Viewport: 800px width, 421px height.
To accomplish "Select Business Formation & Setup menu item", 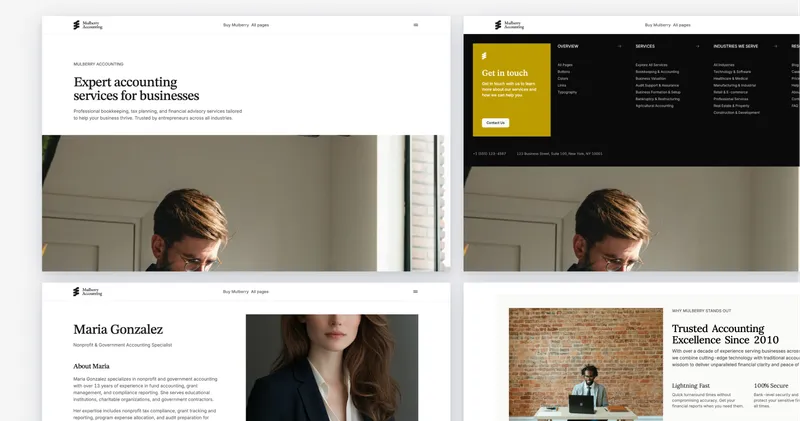I will click(x=658, y=92).
